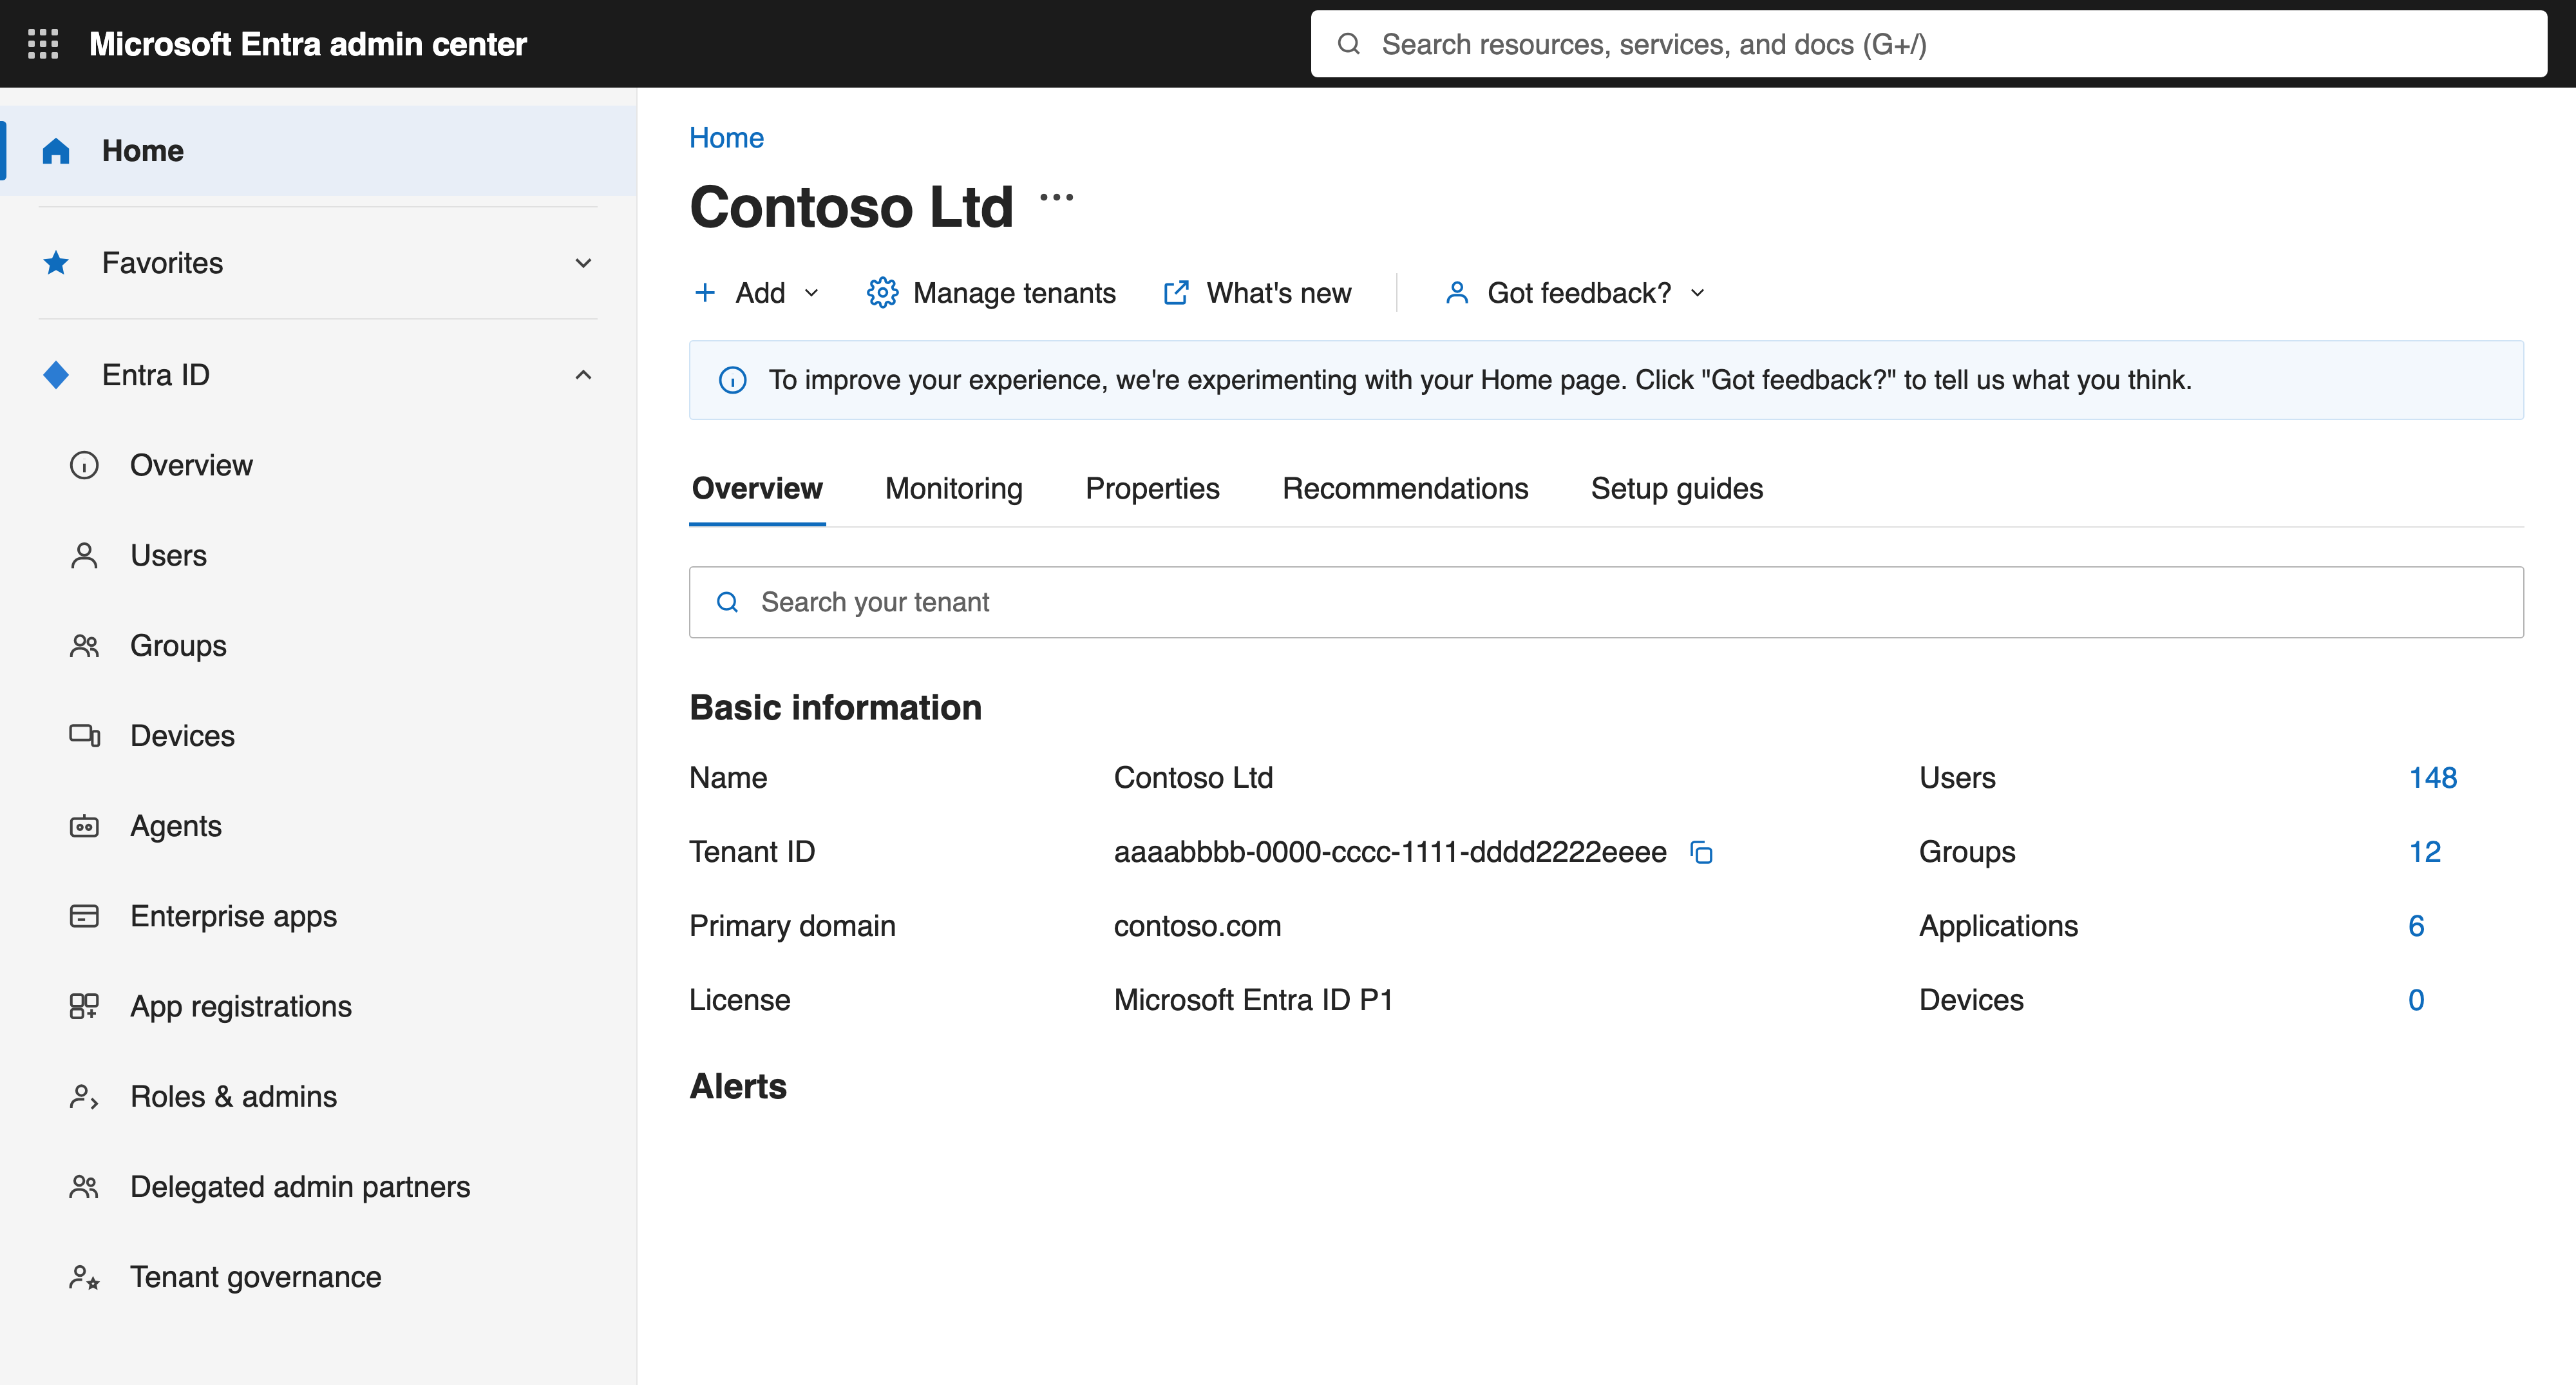Select the Overview tab
This screenshot has width=2576, height=1385.
pyautogui.click(x=757, y=489)
